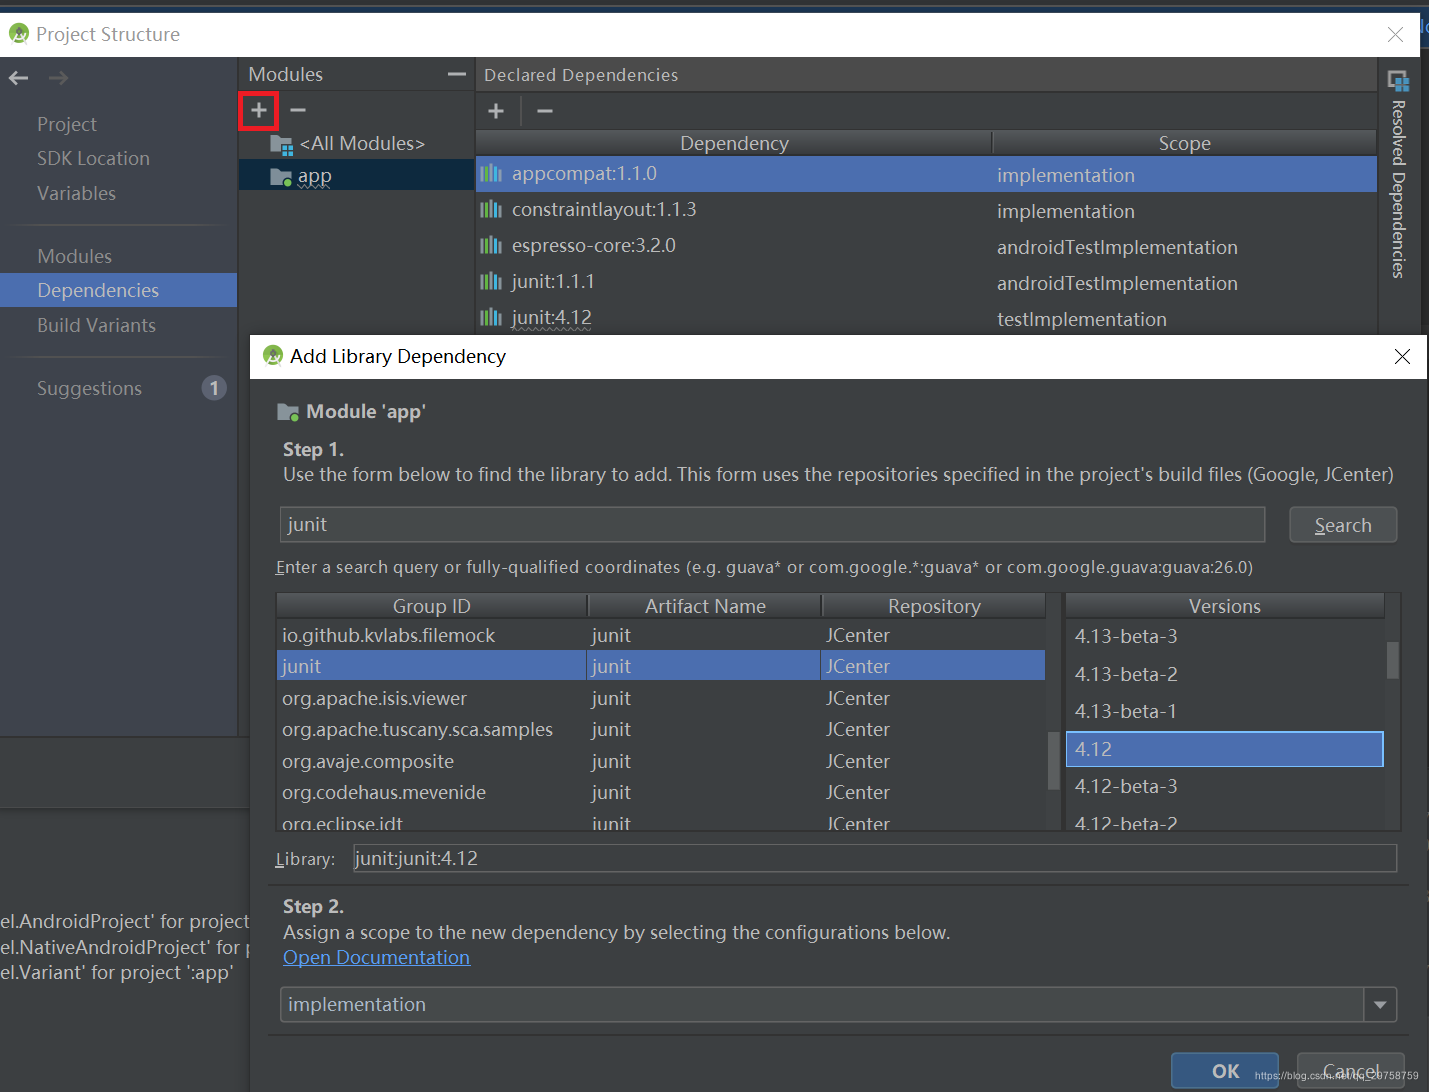Click the Versions column header
The height and width of the screenshot is (1092, 1429).
click(x=1225, y=606)
